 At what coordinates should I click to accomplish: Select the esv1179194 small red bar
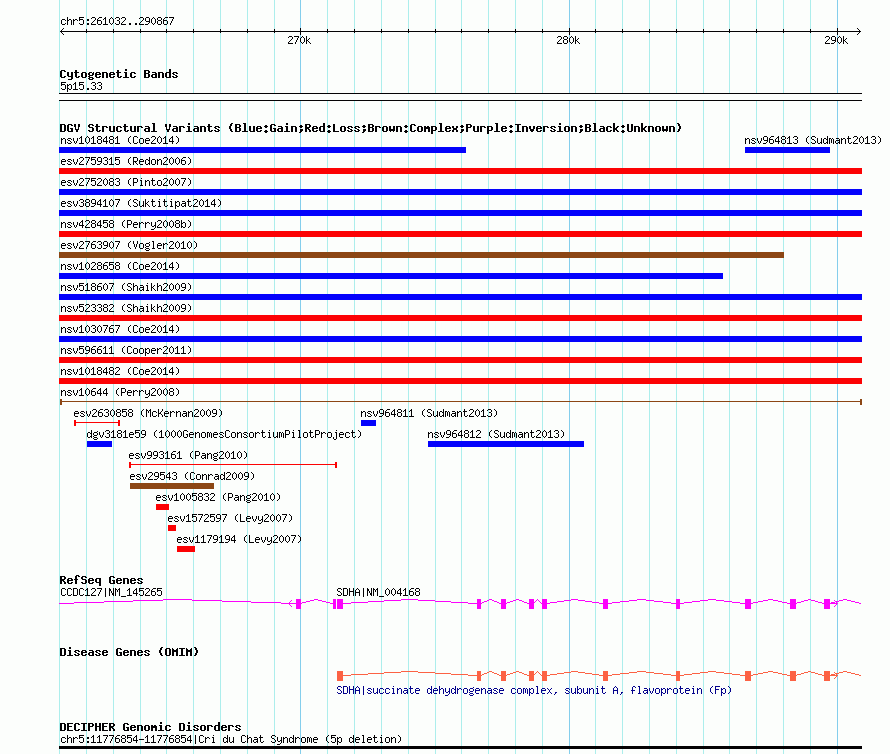coord(186,549)
